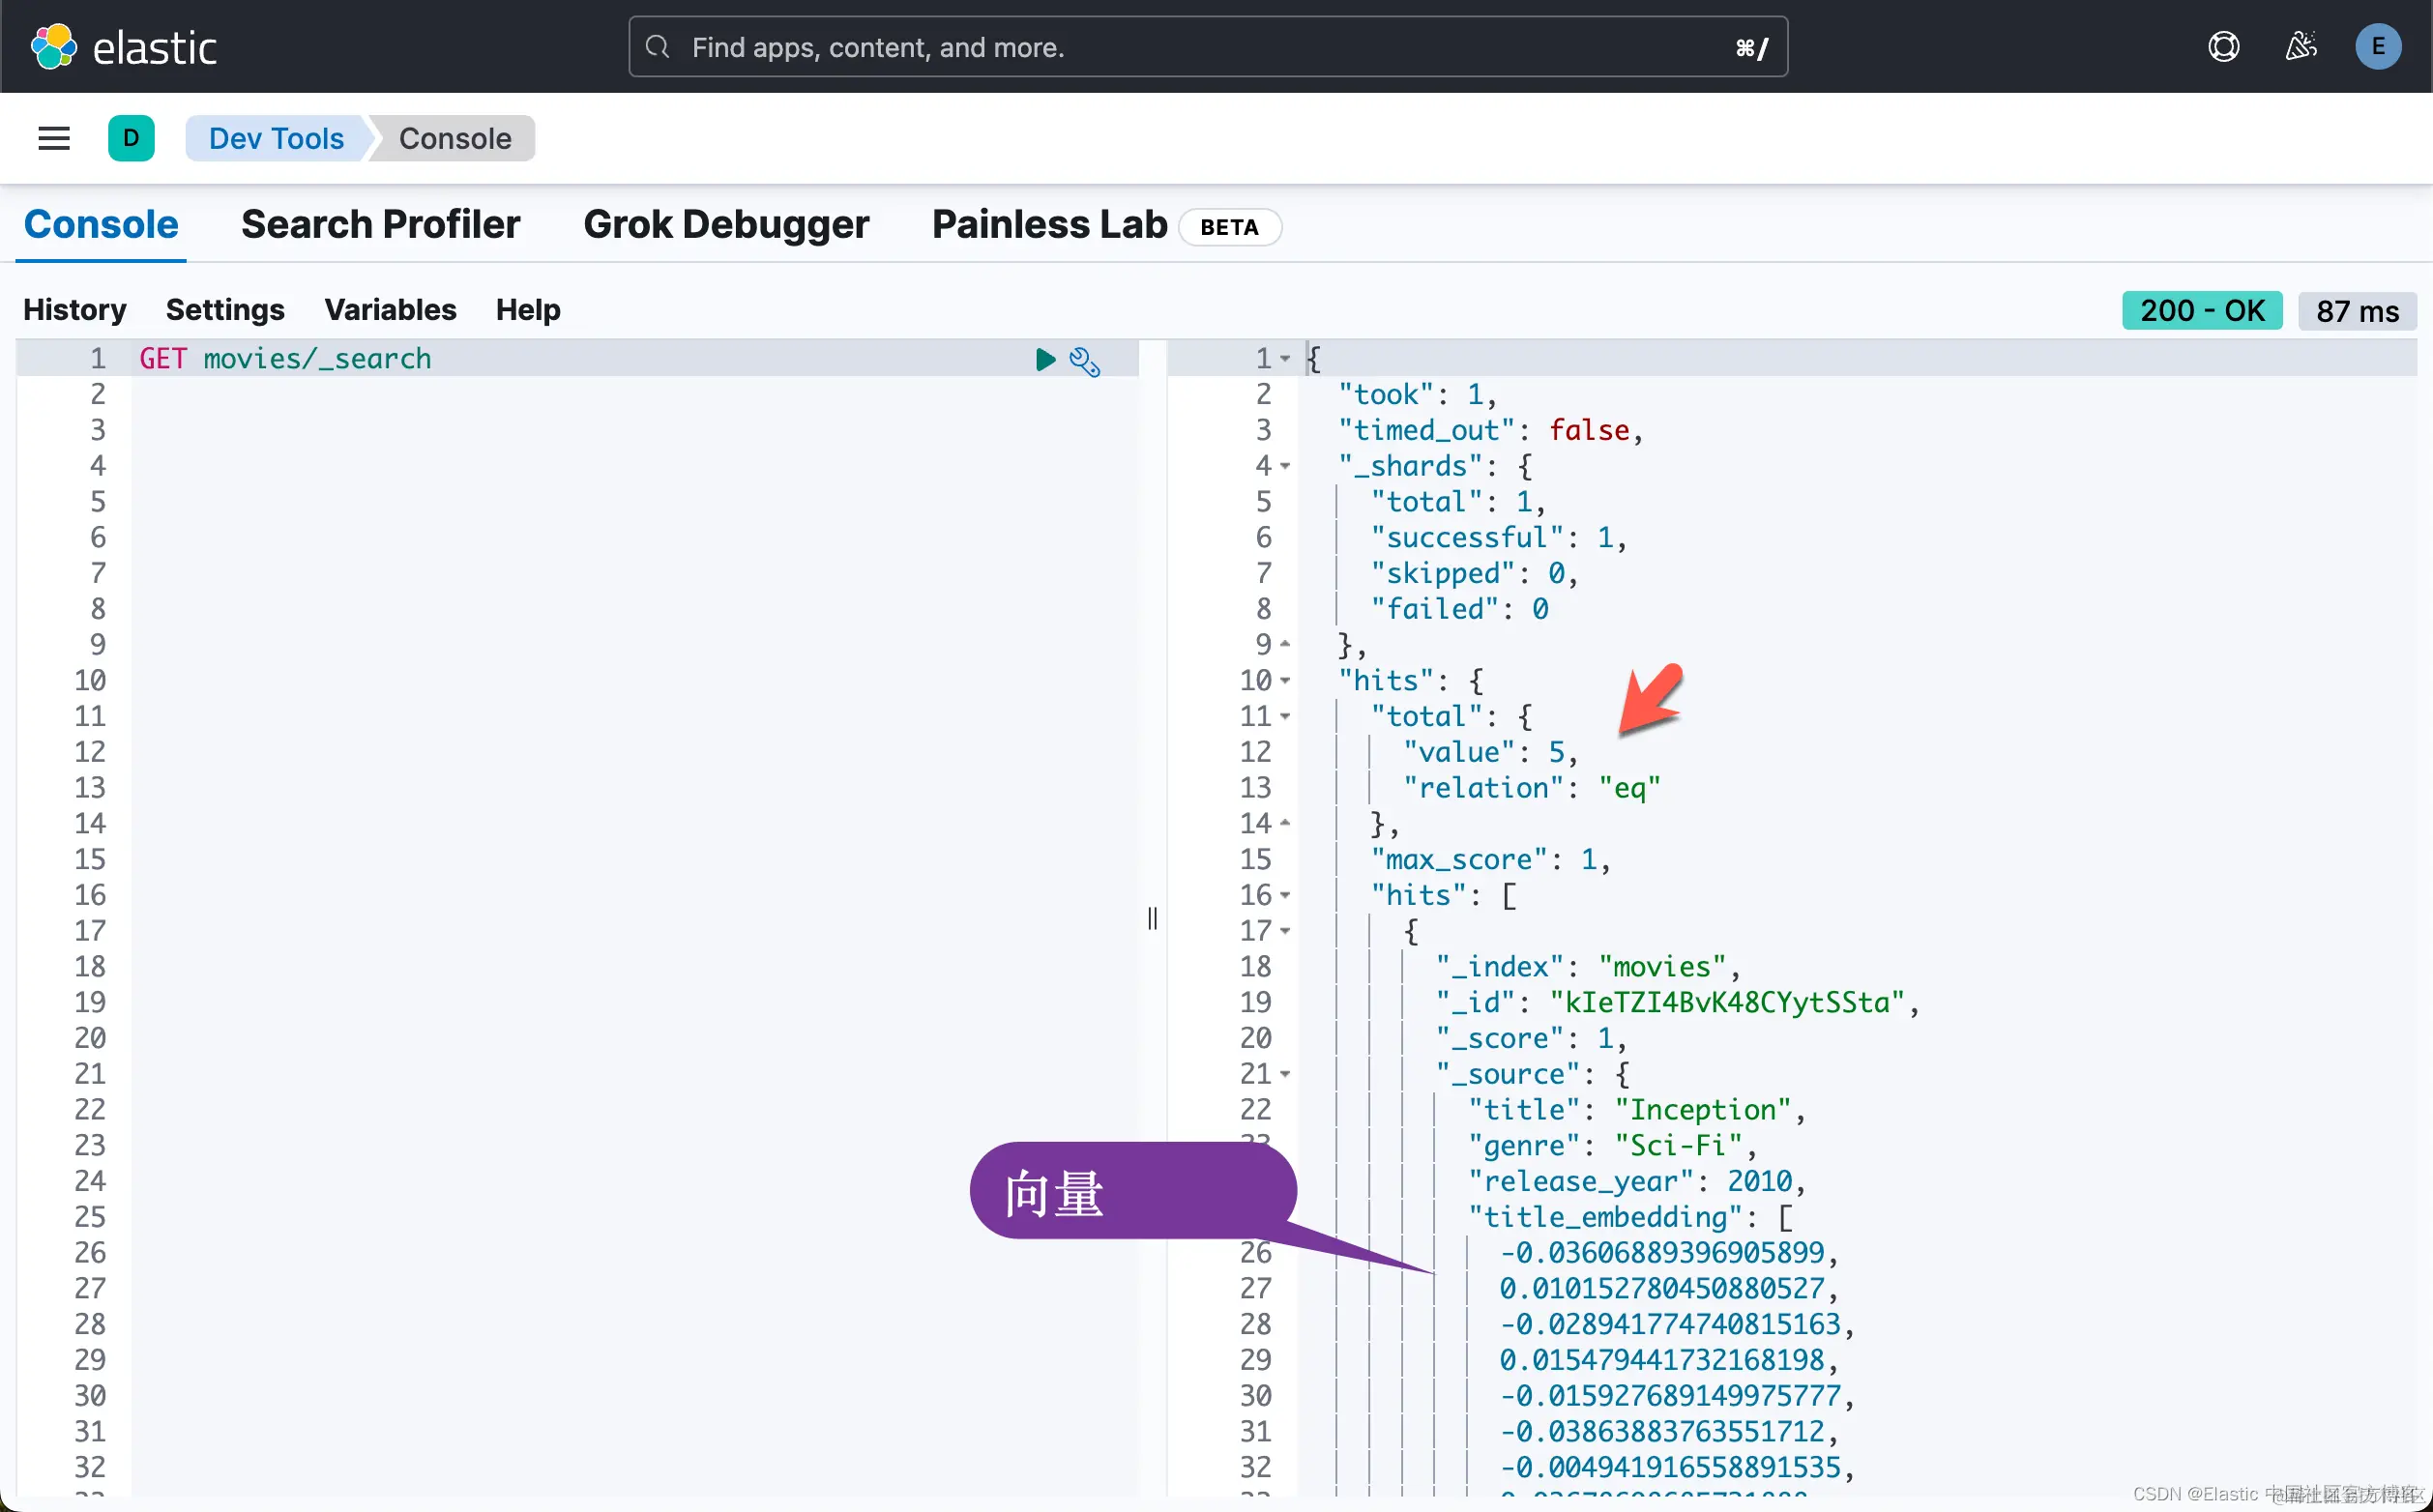Open the History panel
This screenshot has height=1512, width=2433.
(x=75, y=310)
